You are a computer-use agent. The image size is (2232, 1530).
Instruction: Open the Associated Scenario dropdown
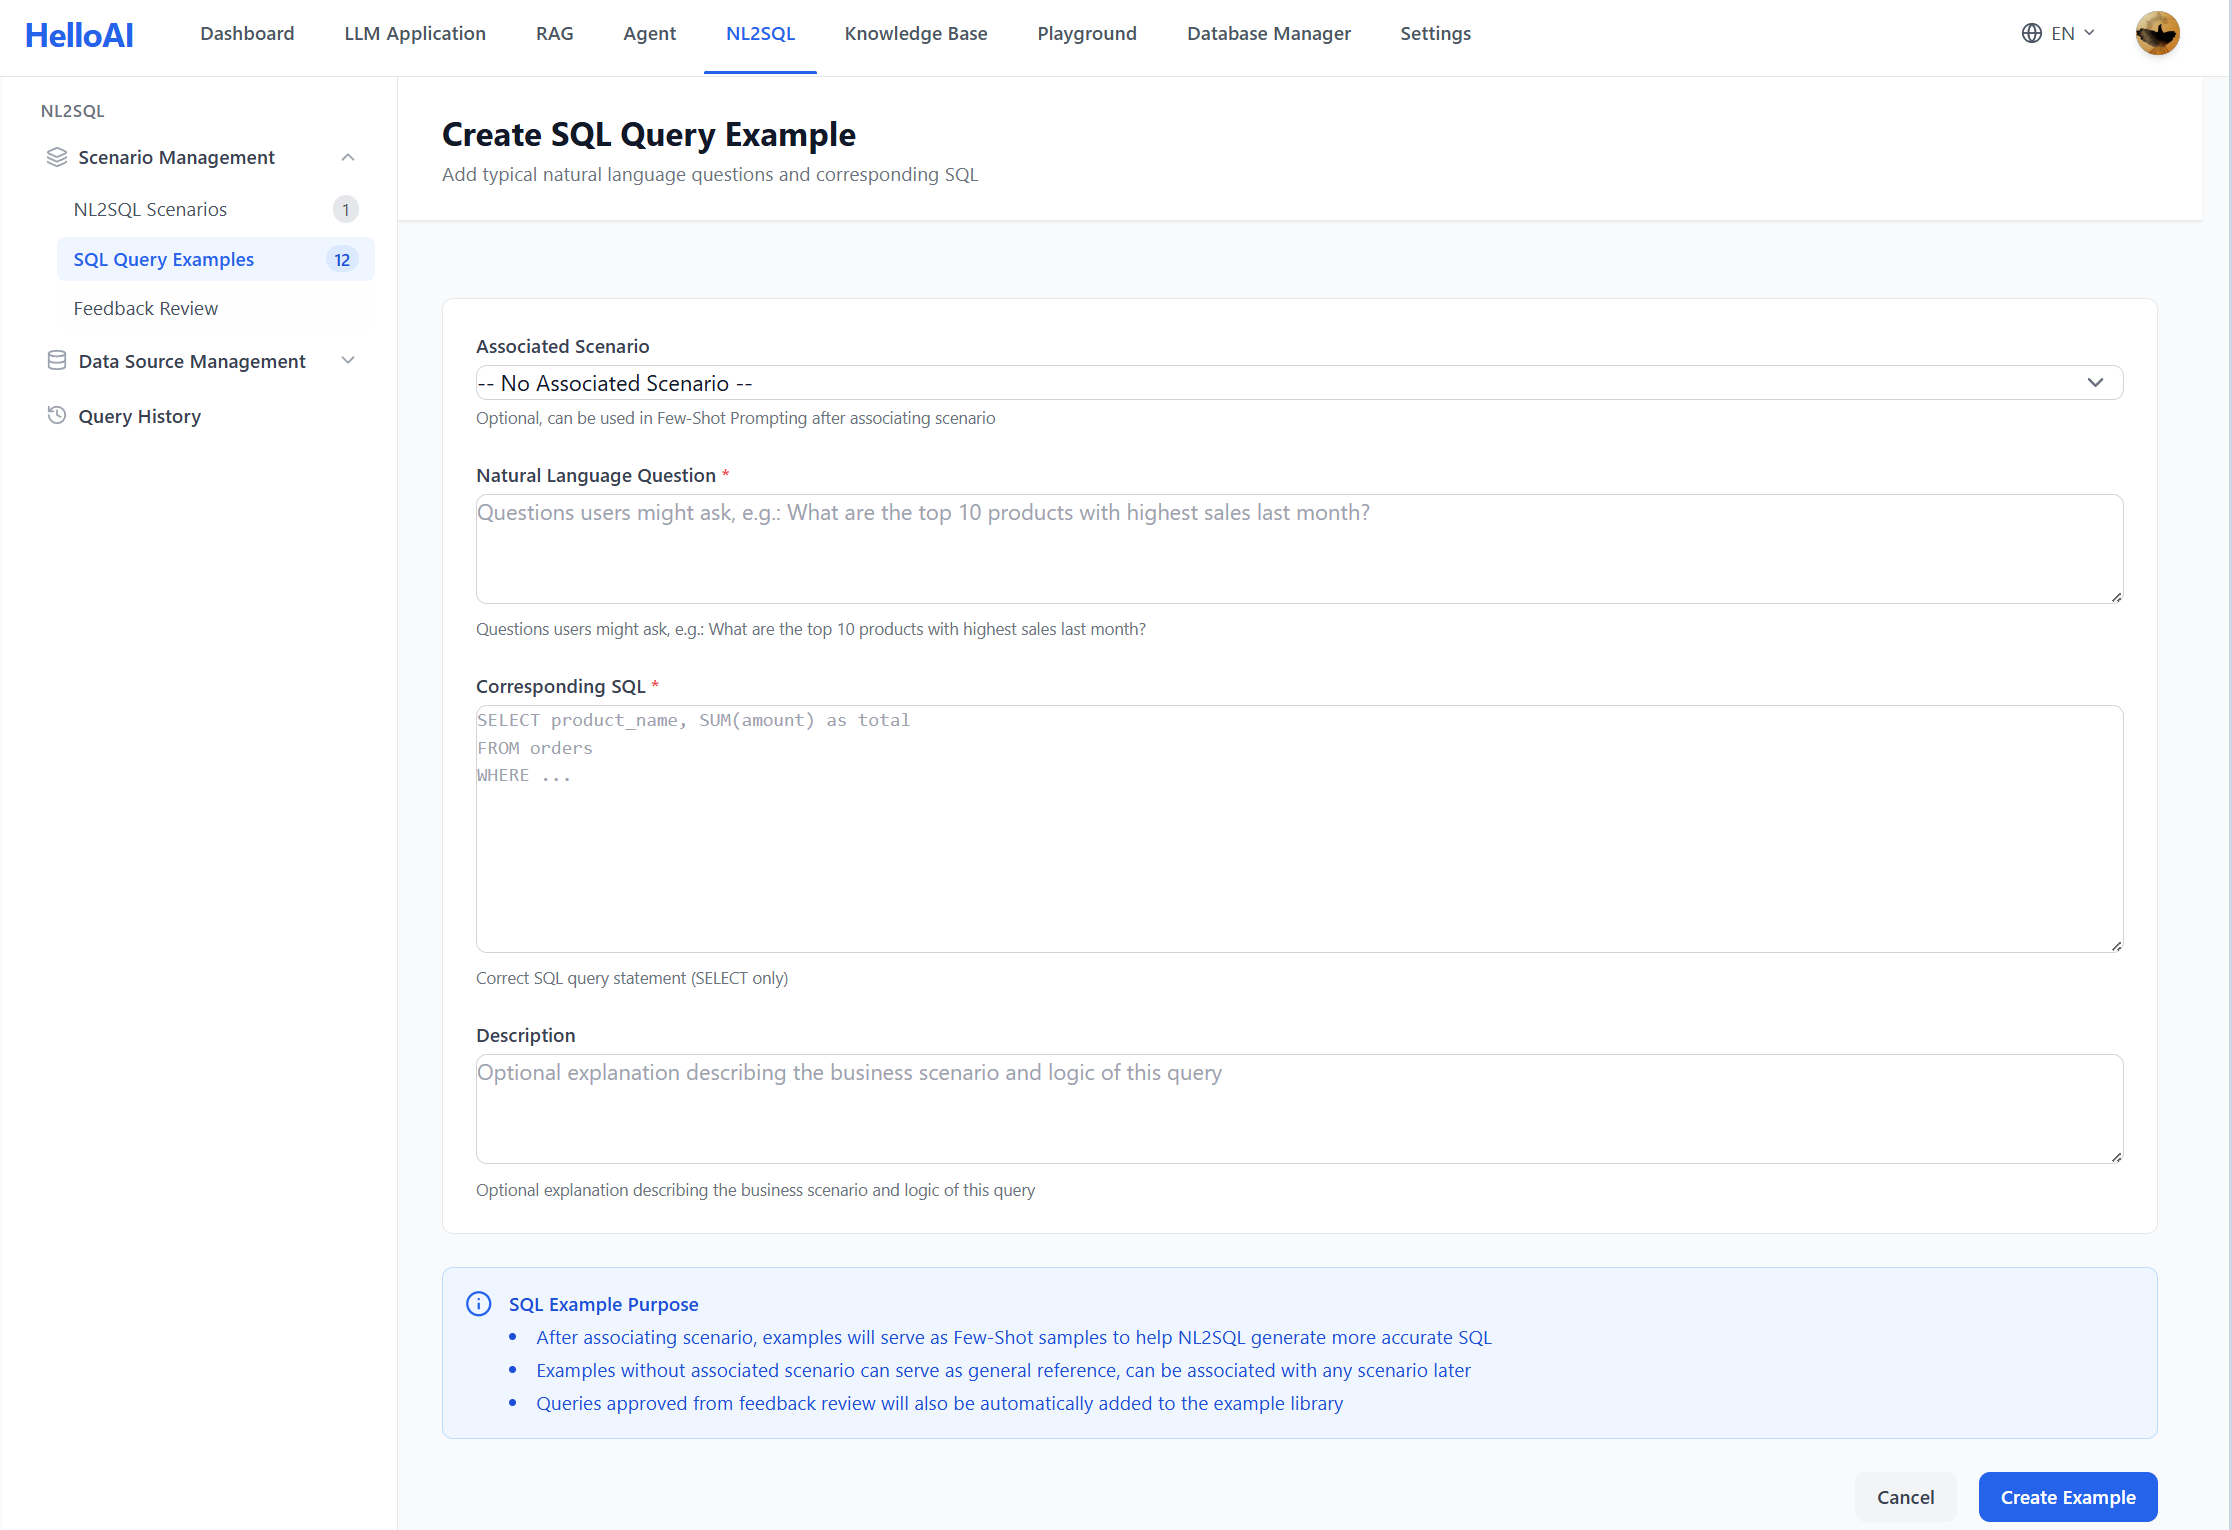1299,383
